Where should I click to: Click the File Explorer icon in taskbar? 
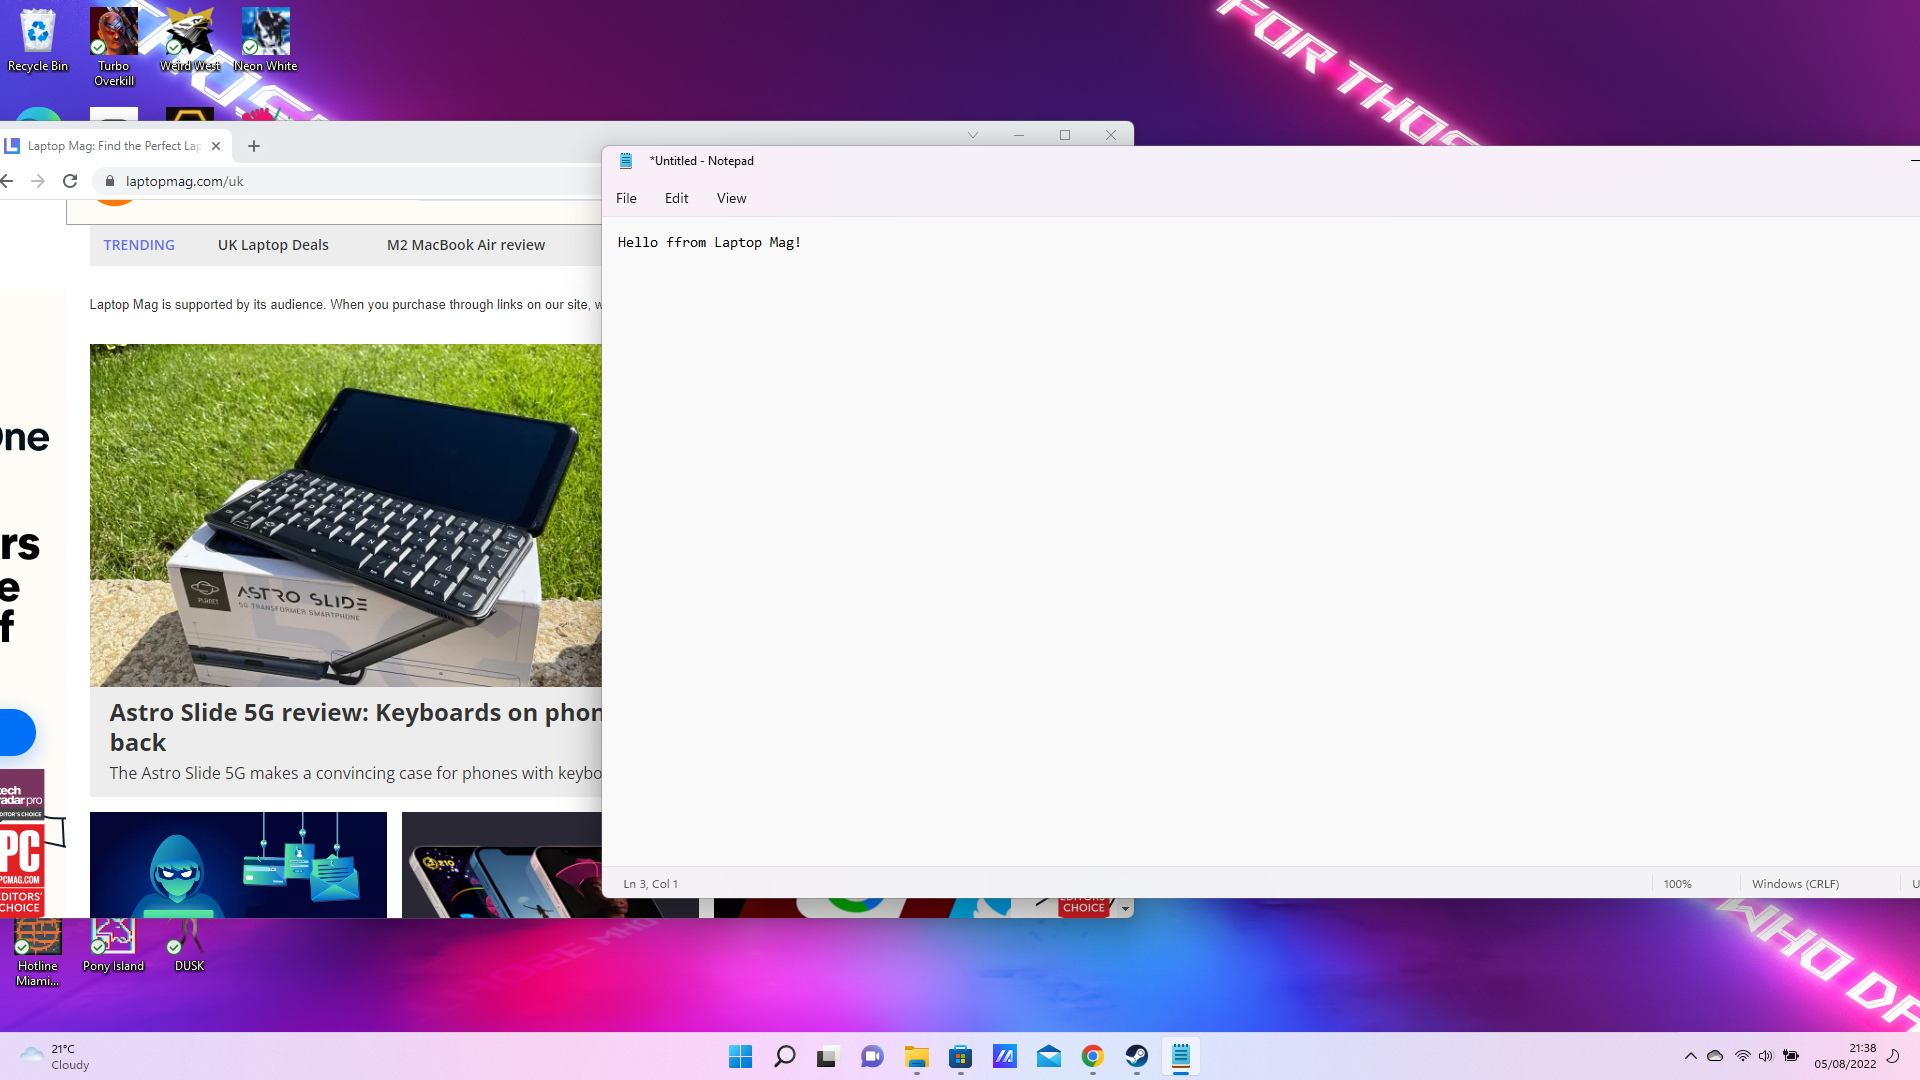click(x=916, y=1056)
